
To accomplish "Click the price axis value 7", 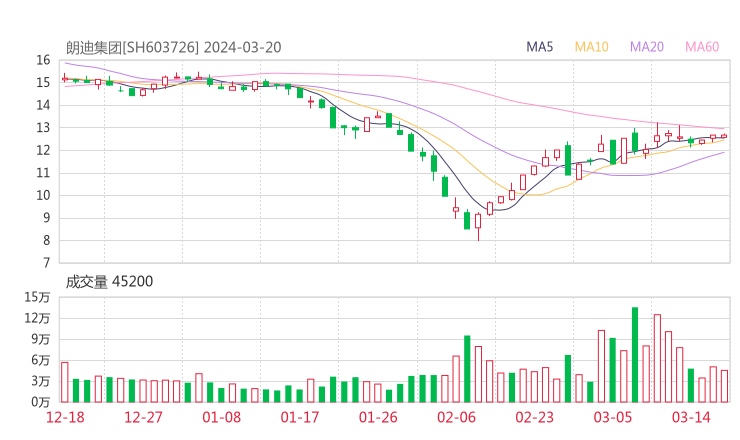I will click(46, 262).
